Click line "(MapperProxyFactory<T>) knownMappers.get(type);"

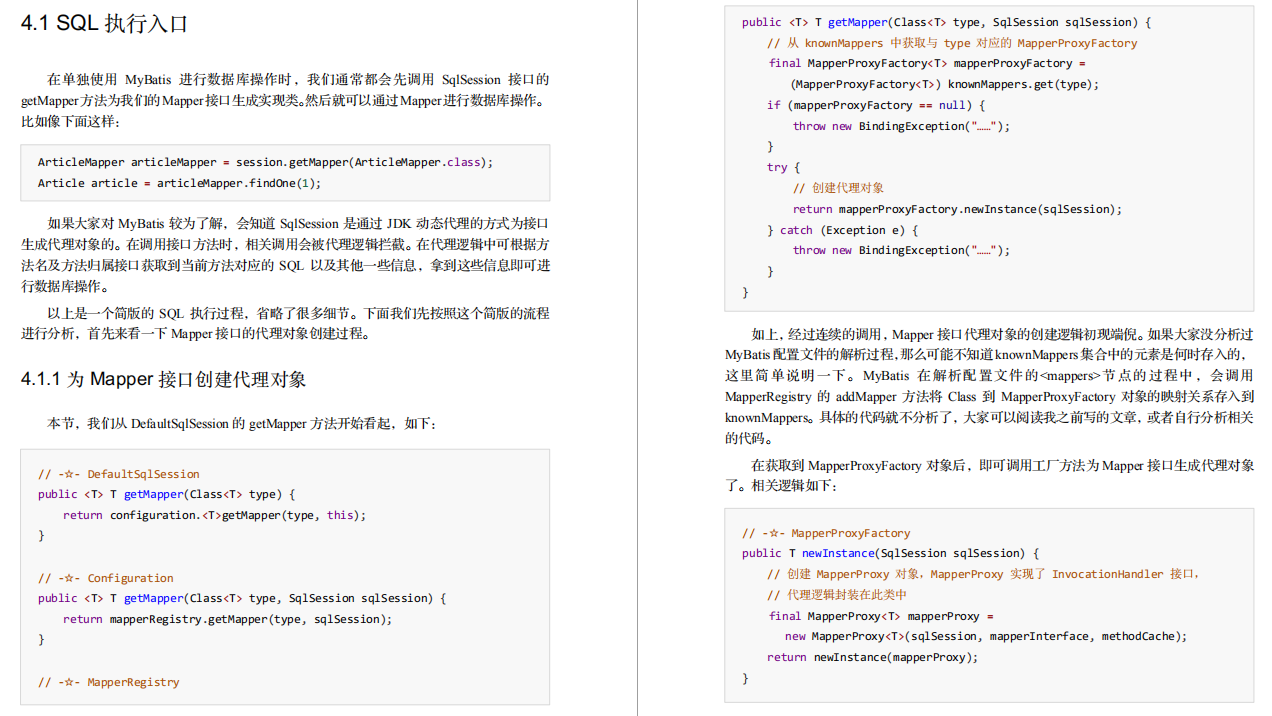pos(945,84)
